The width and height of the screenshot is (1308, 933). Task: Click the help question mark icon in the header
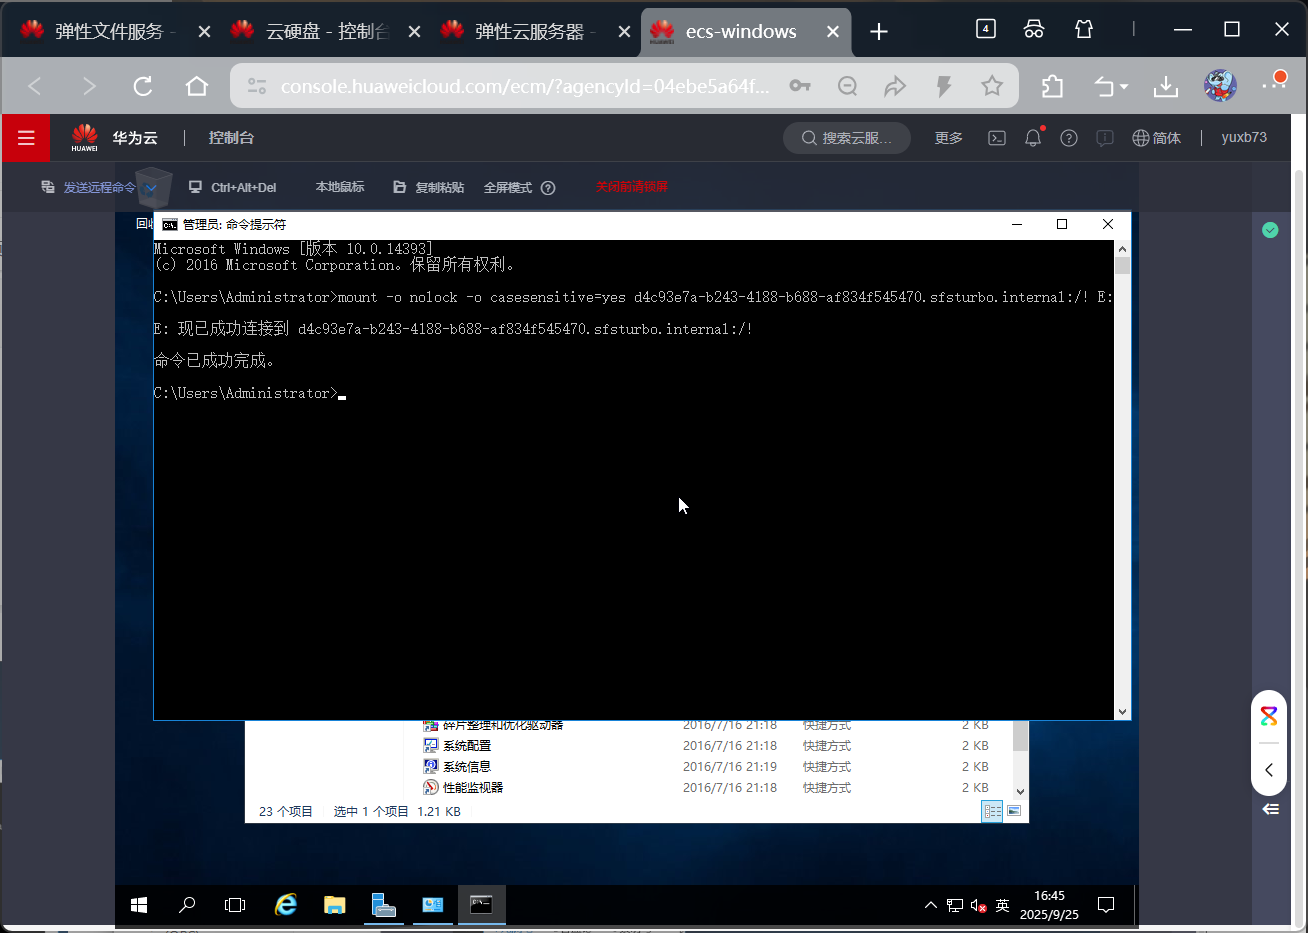1069,138
